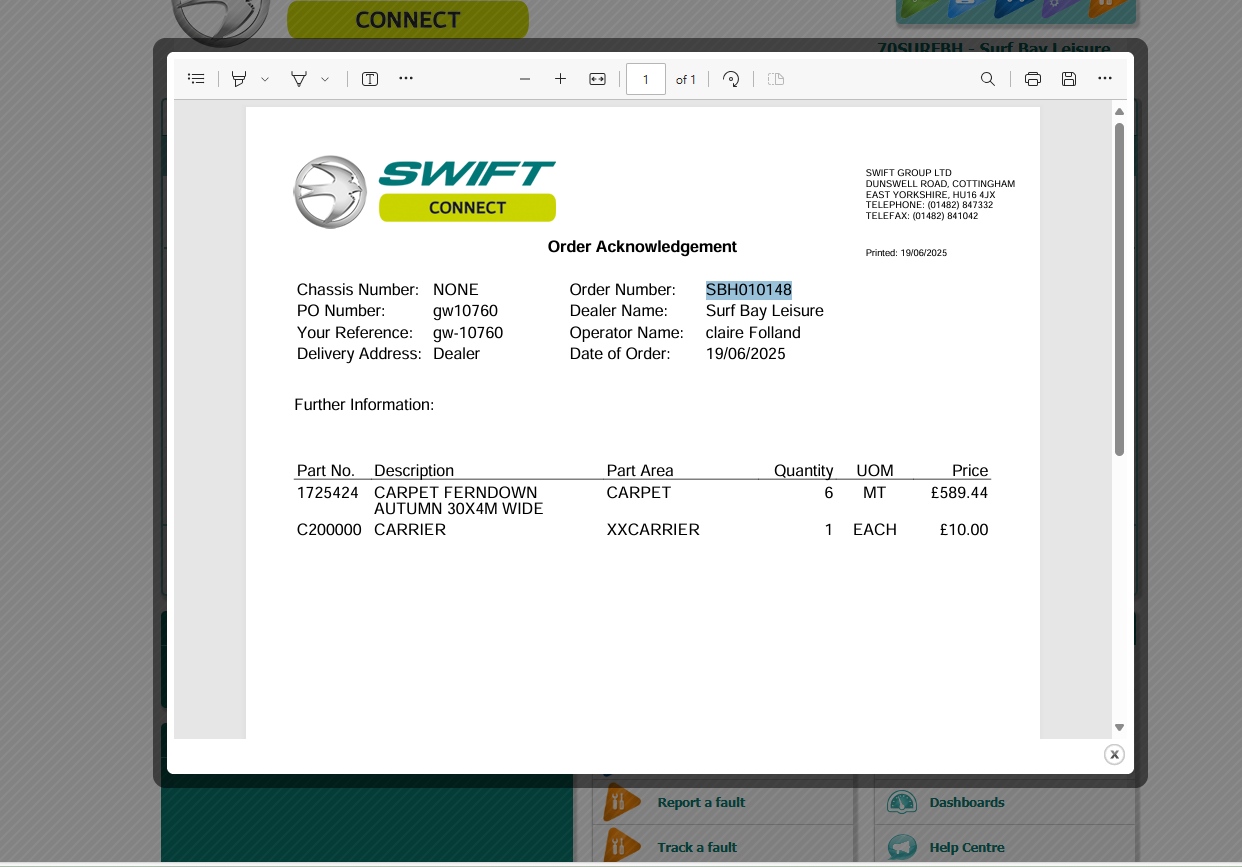Screen dimensions: 1242x867
Task: Save the PDF document
Action: point(1069,79)
